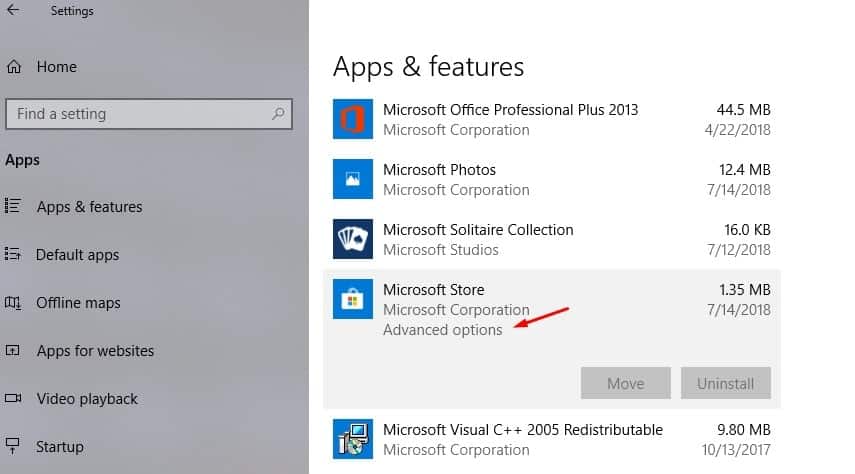
Task: Open Video playback settings
Action: tap(87, 399)
